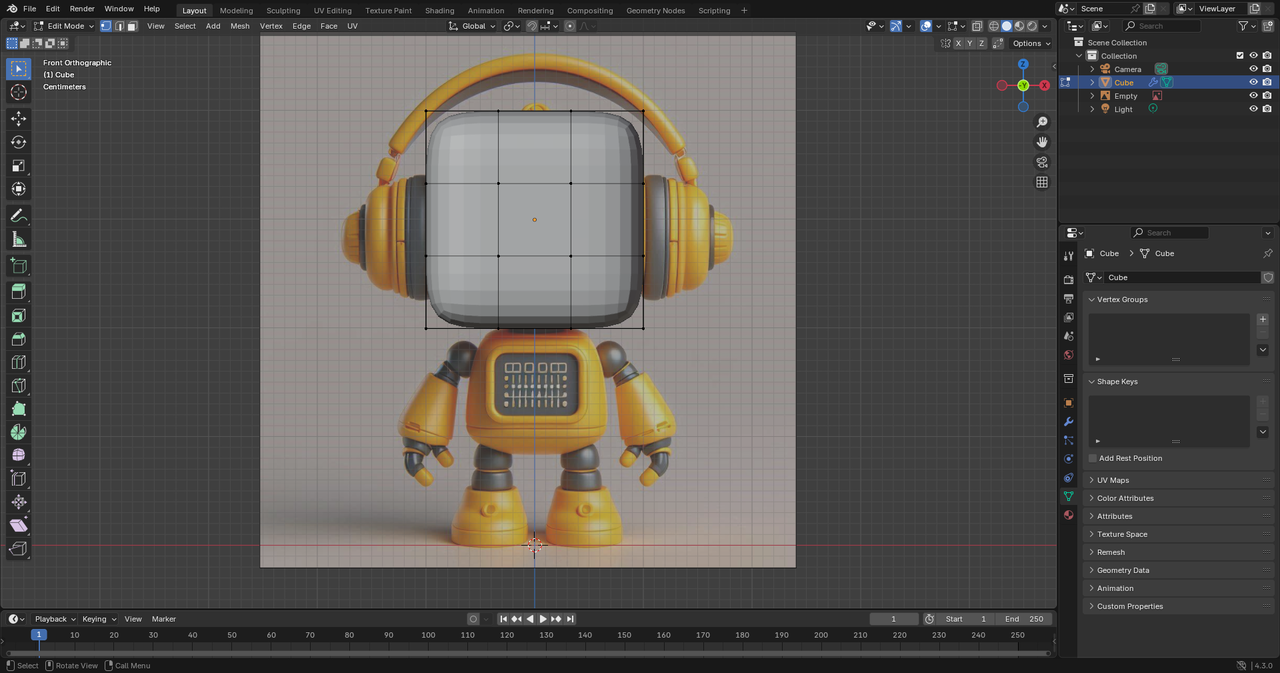The width and height of the screenshot is (1280, 673).
Task: Toggle camera view gizmo button
Action: point(1042,162)
